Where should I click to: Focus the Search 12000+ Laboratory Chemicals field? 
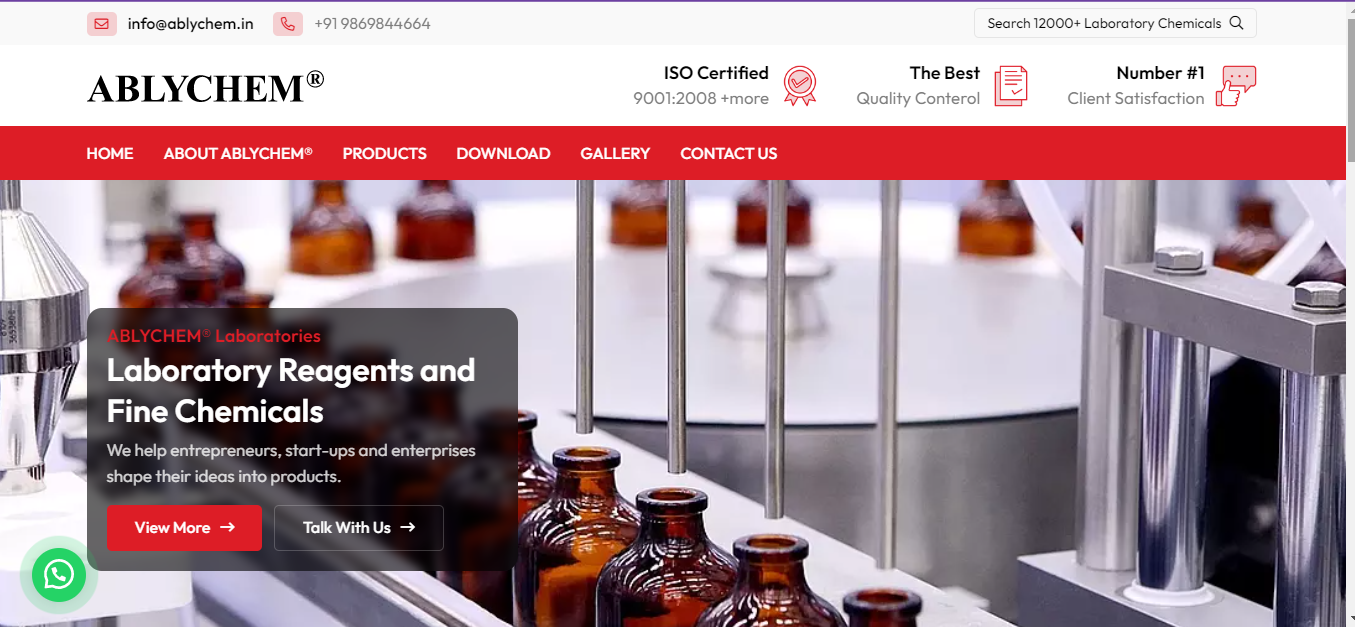click(1115, 23)
